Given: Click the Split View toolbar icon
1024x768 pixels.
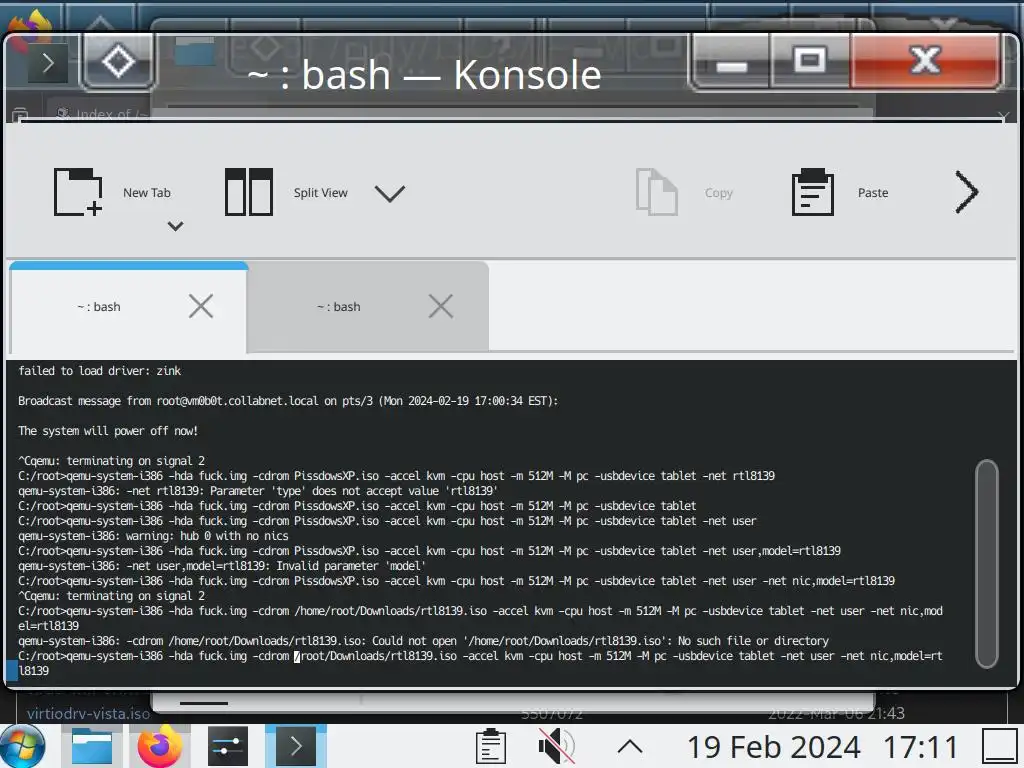Looking at the screenshot, I should (x=248, y=192).
